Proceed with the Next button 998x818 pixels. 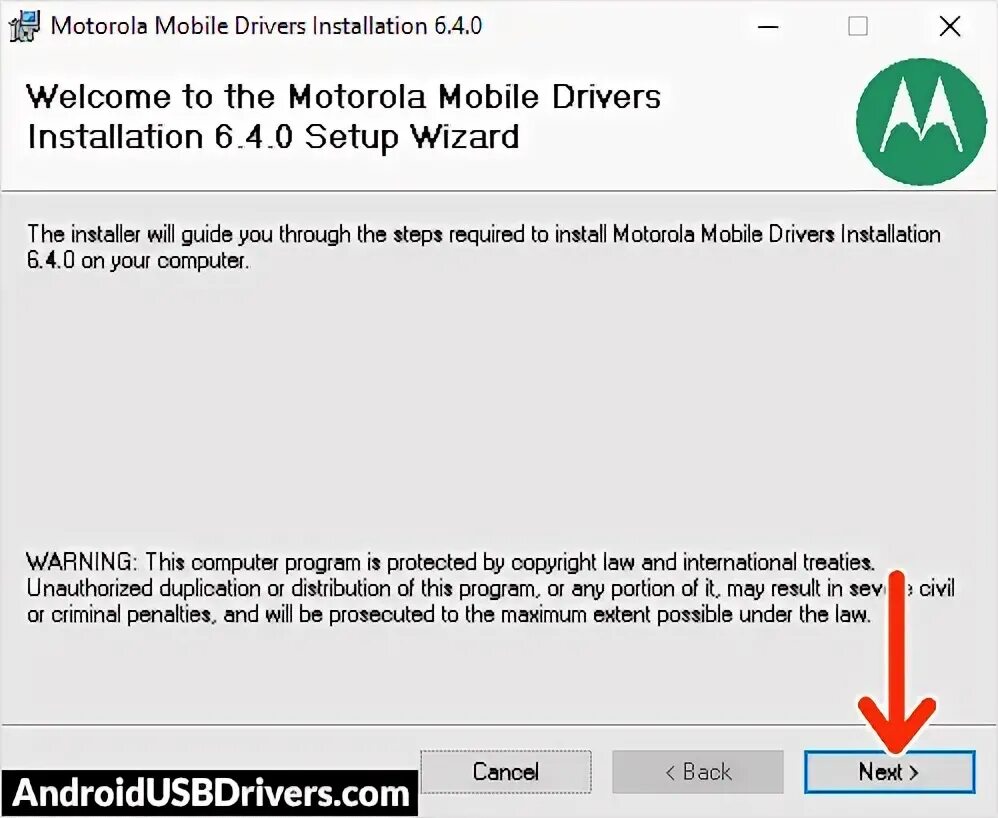click(x=889, y=772)
